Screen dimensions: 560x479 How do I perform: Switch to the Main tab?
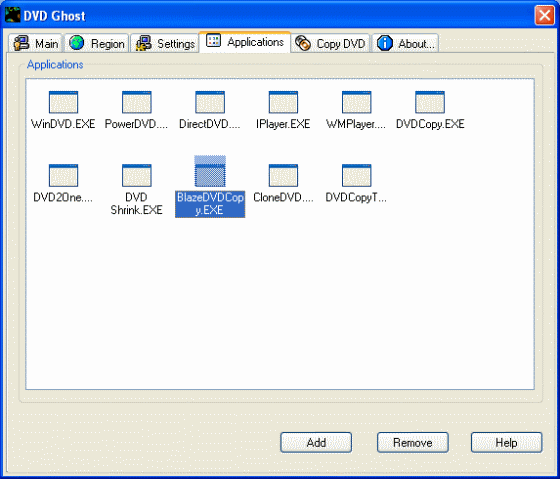coord(35,44)
